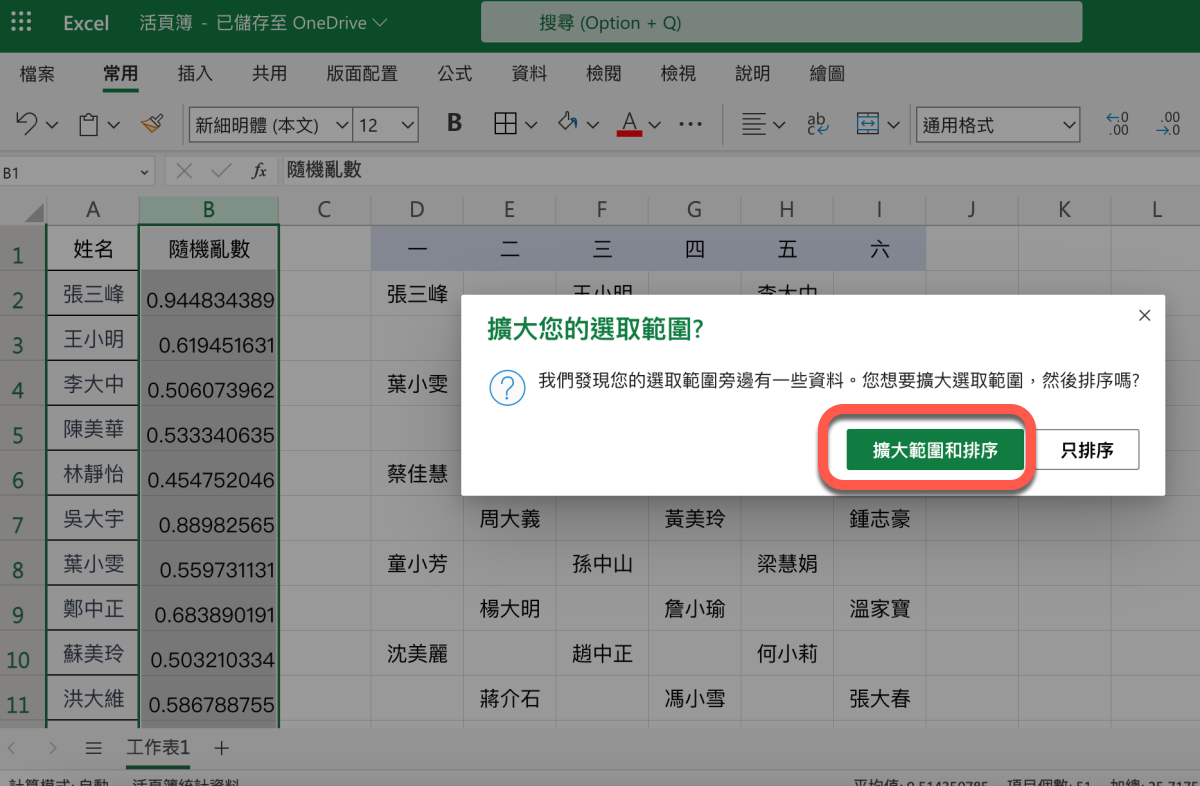The width and height of the screenshot is (1200, 786).
Task: Click the Decrease Decimal icon
Action: [1167, 124]
